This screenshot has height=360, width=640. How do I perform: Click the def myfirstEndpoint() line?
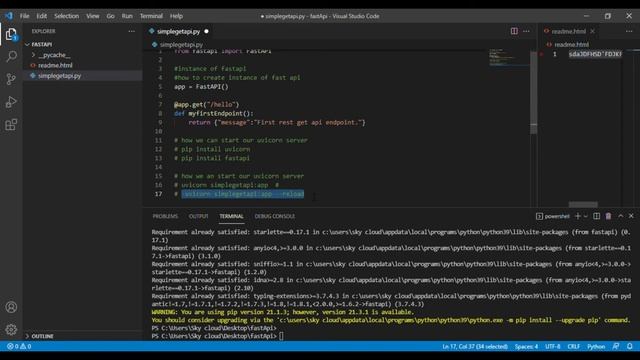pos(213,113)
